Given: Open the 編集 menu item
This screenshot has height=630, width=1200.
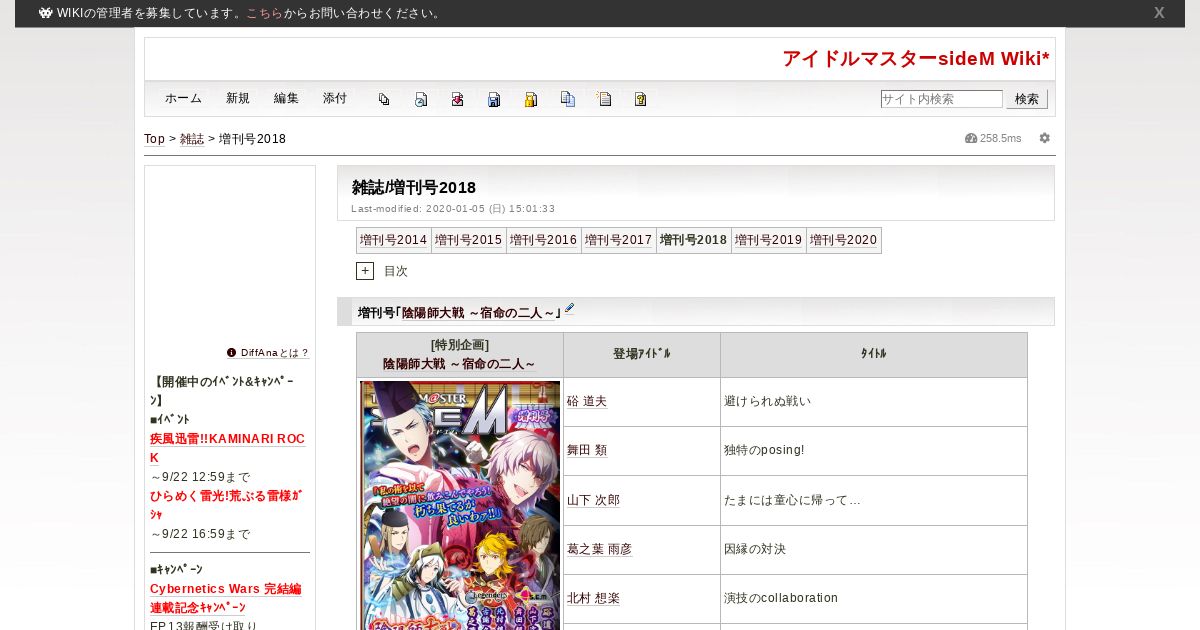Looking at the screenshot, I should [x=286, y=98].
